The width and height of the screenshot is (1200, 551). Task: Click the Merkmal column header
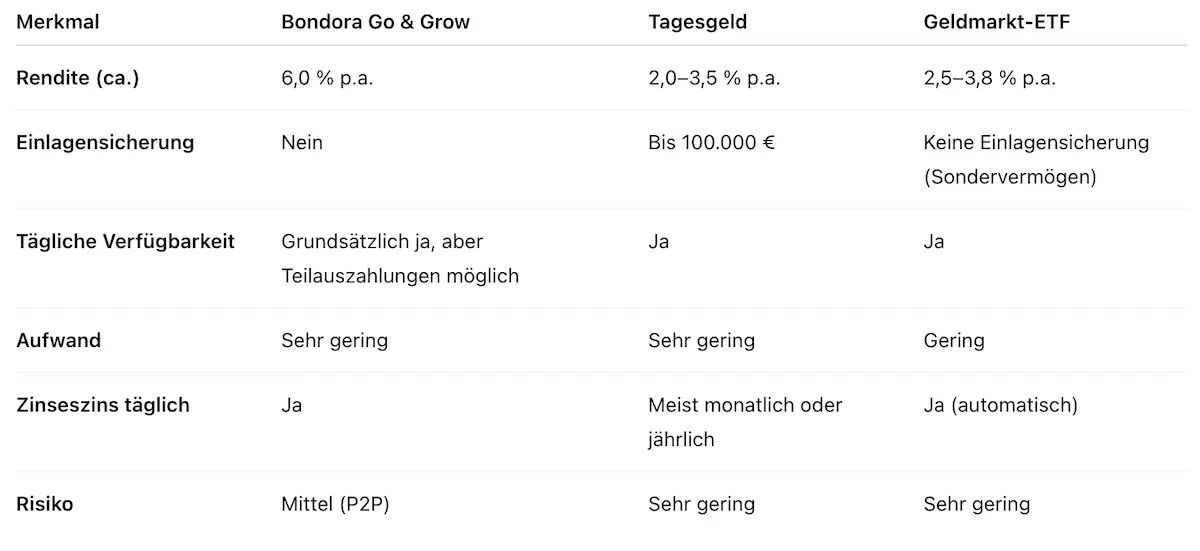(57, 22)
